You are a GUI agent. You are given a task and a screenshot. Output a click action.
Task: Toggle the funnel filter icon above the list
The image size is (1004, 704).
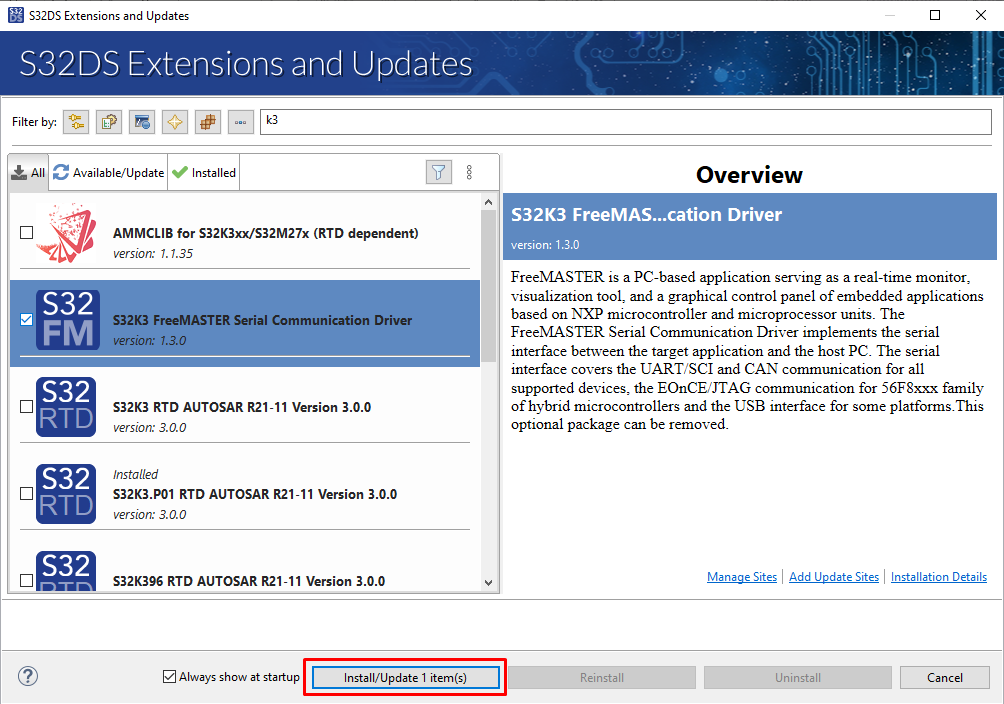(x=438, y=172)
